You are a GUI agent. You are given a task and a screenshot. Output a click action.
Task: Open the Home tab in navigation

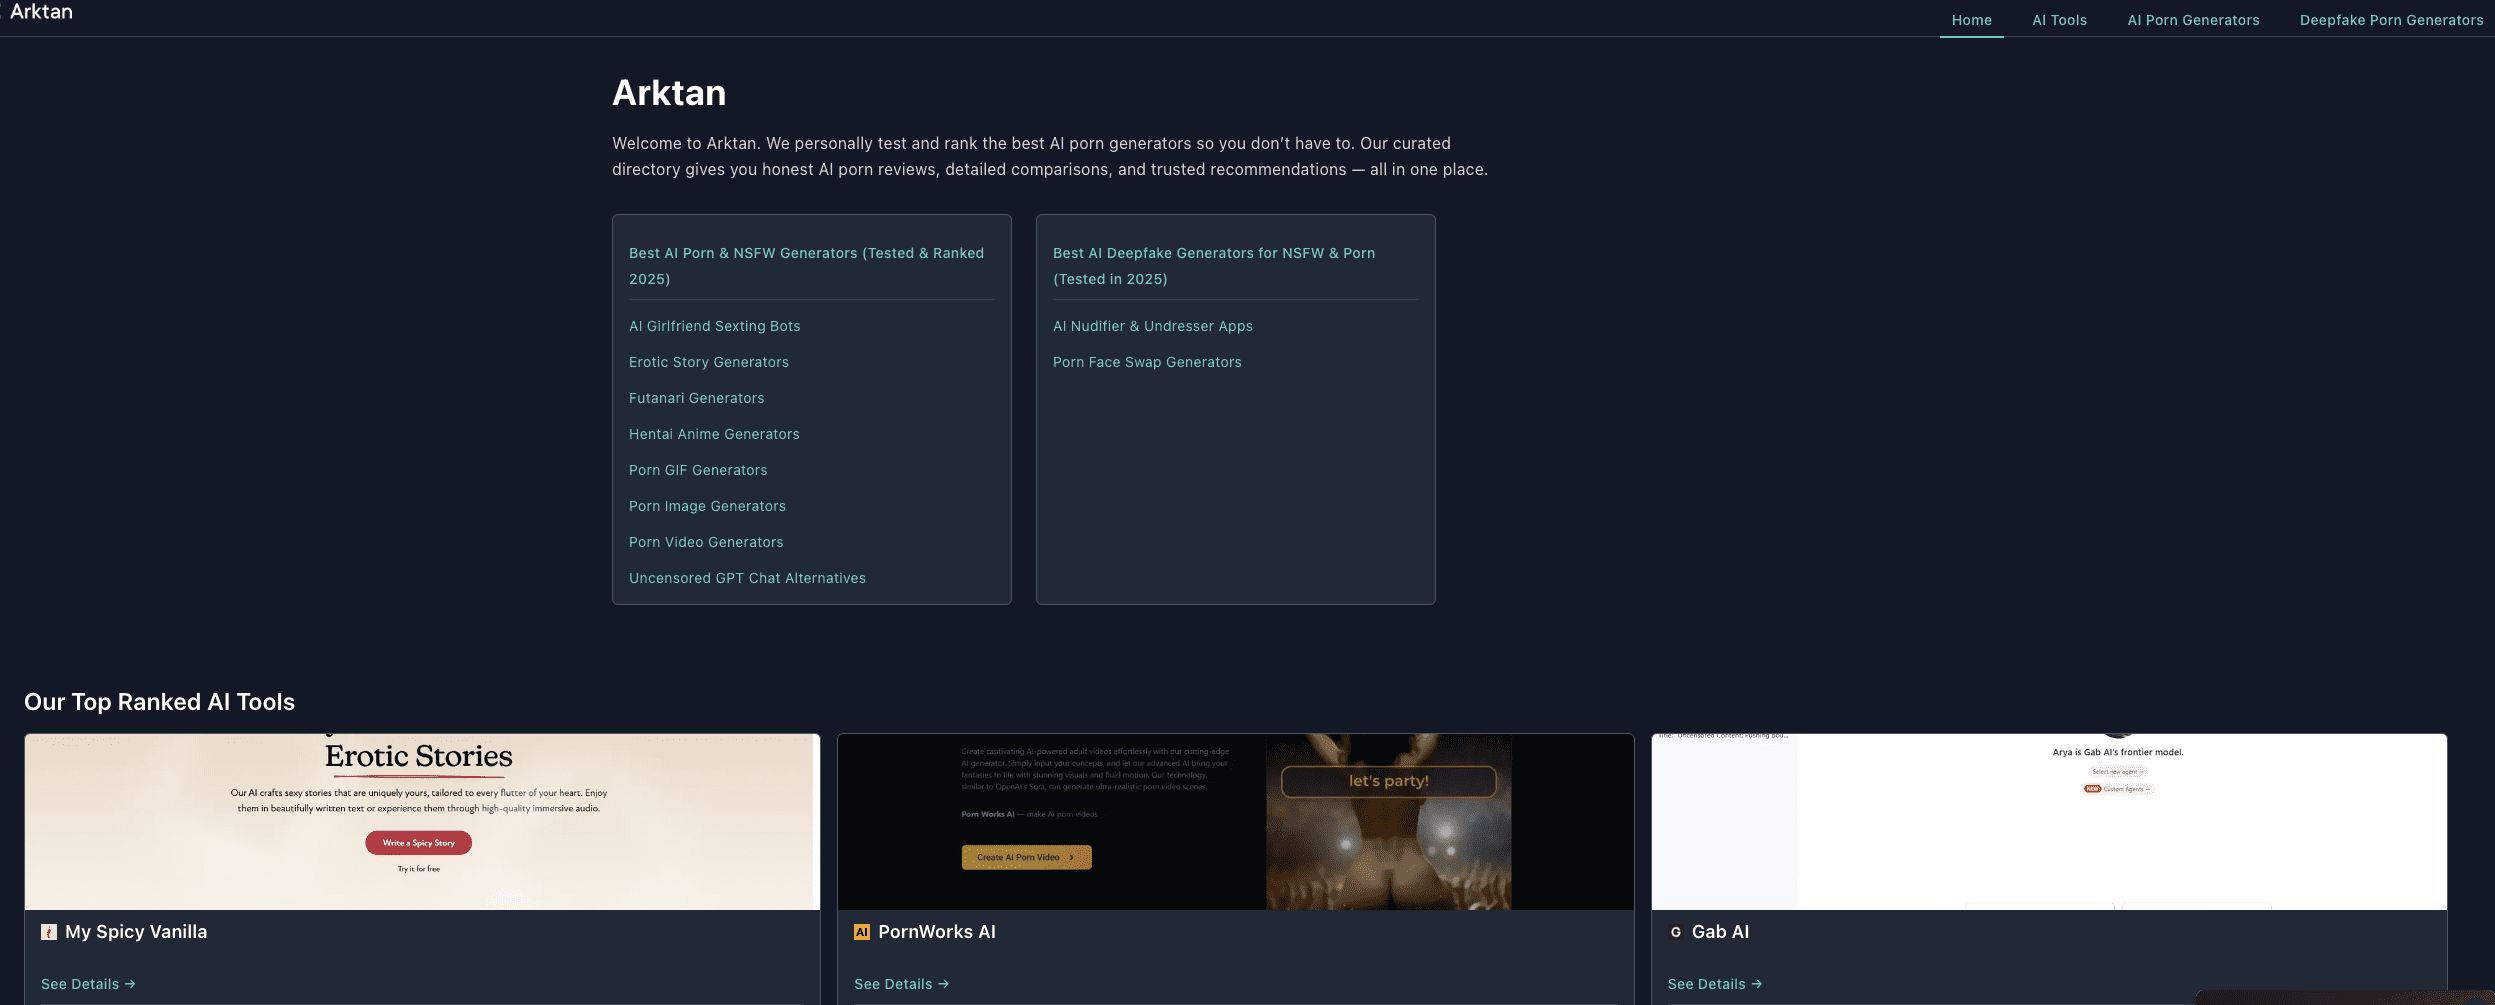(1971, 20)
